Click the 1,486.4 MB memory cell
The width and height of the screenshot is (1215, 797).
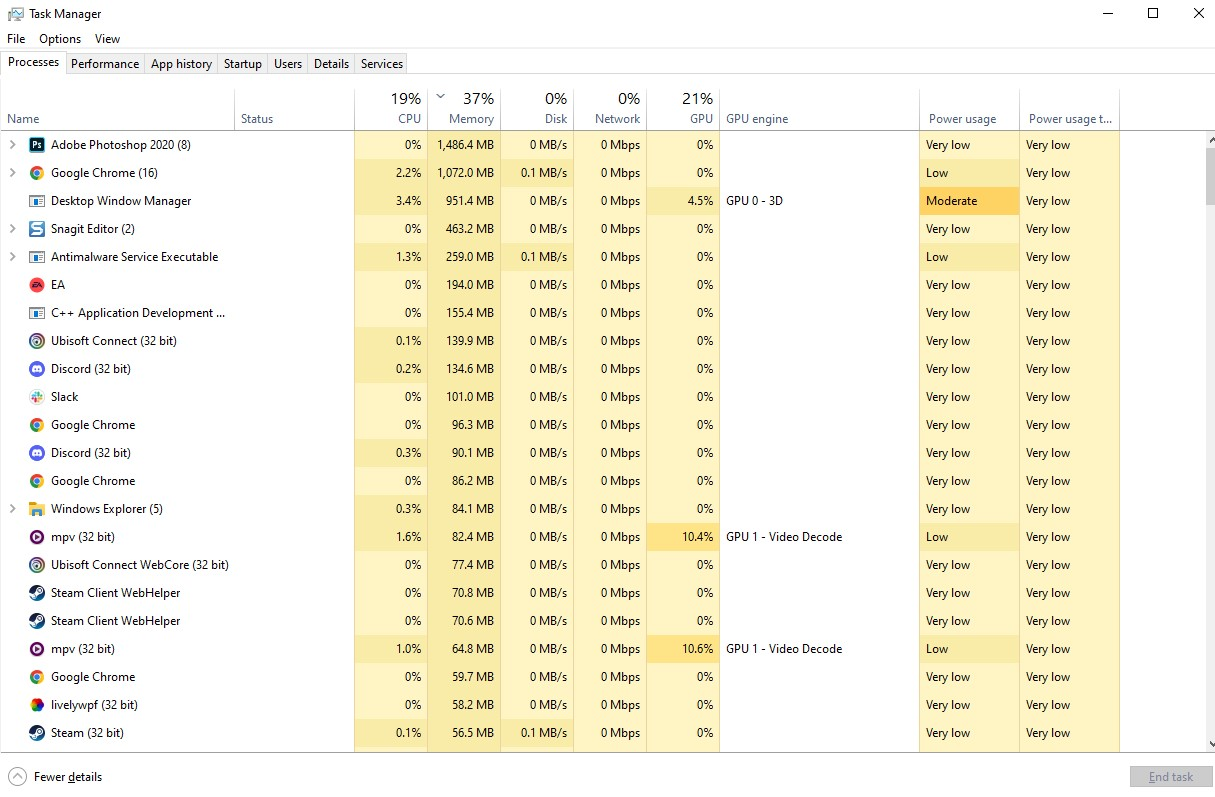click(464, 145)
